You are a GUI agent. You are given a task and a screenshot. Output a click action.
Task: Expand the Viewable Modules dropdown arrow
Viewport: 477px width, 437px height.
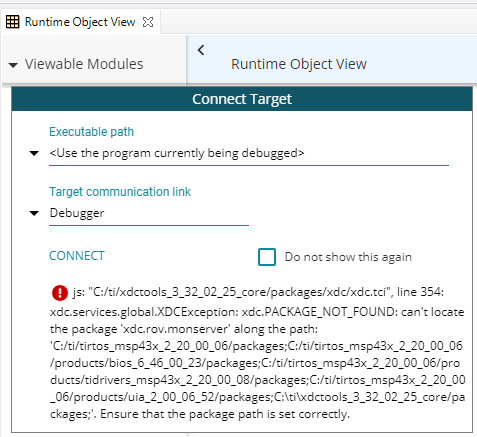[13, 65]
